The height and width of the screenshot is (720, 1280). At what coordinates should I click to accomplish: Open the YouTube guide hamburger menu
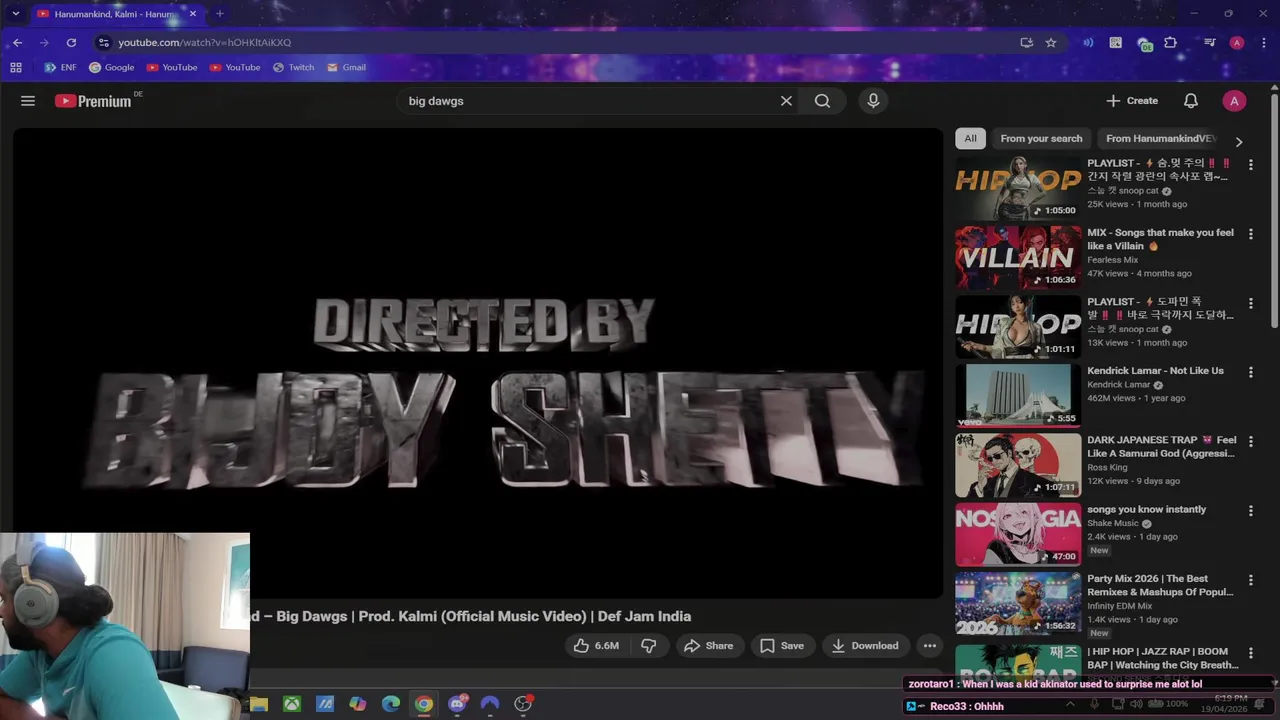tap(28, 101)
